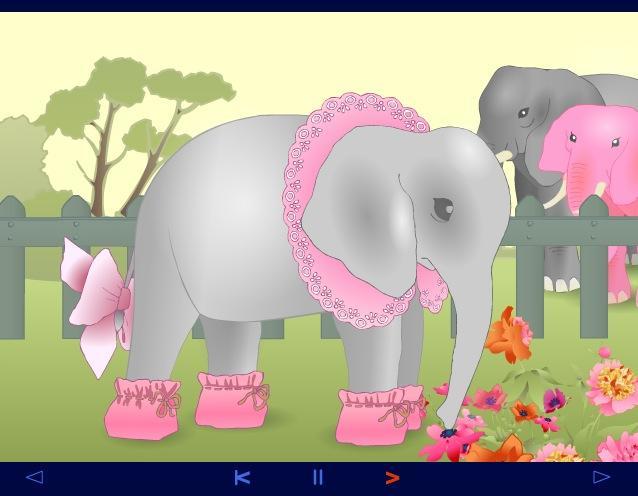Click the previous page left arrow
Viewport: 638px width, 496px height.
[x=34, y=477]
